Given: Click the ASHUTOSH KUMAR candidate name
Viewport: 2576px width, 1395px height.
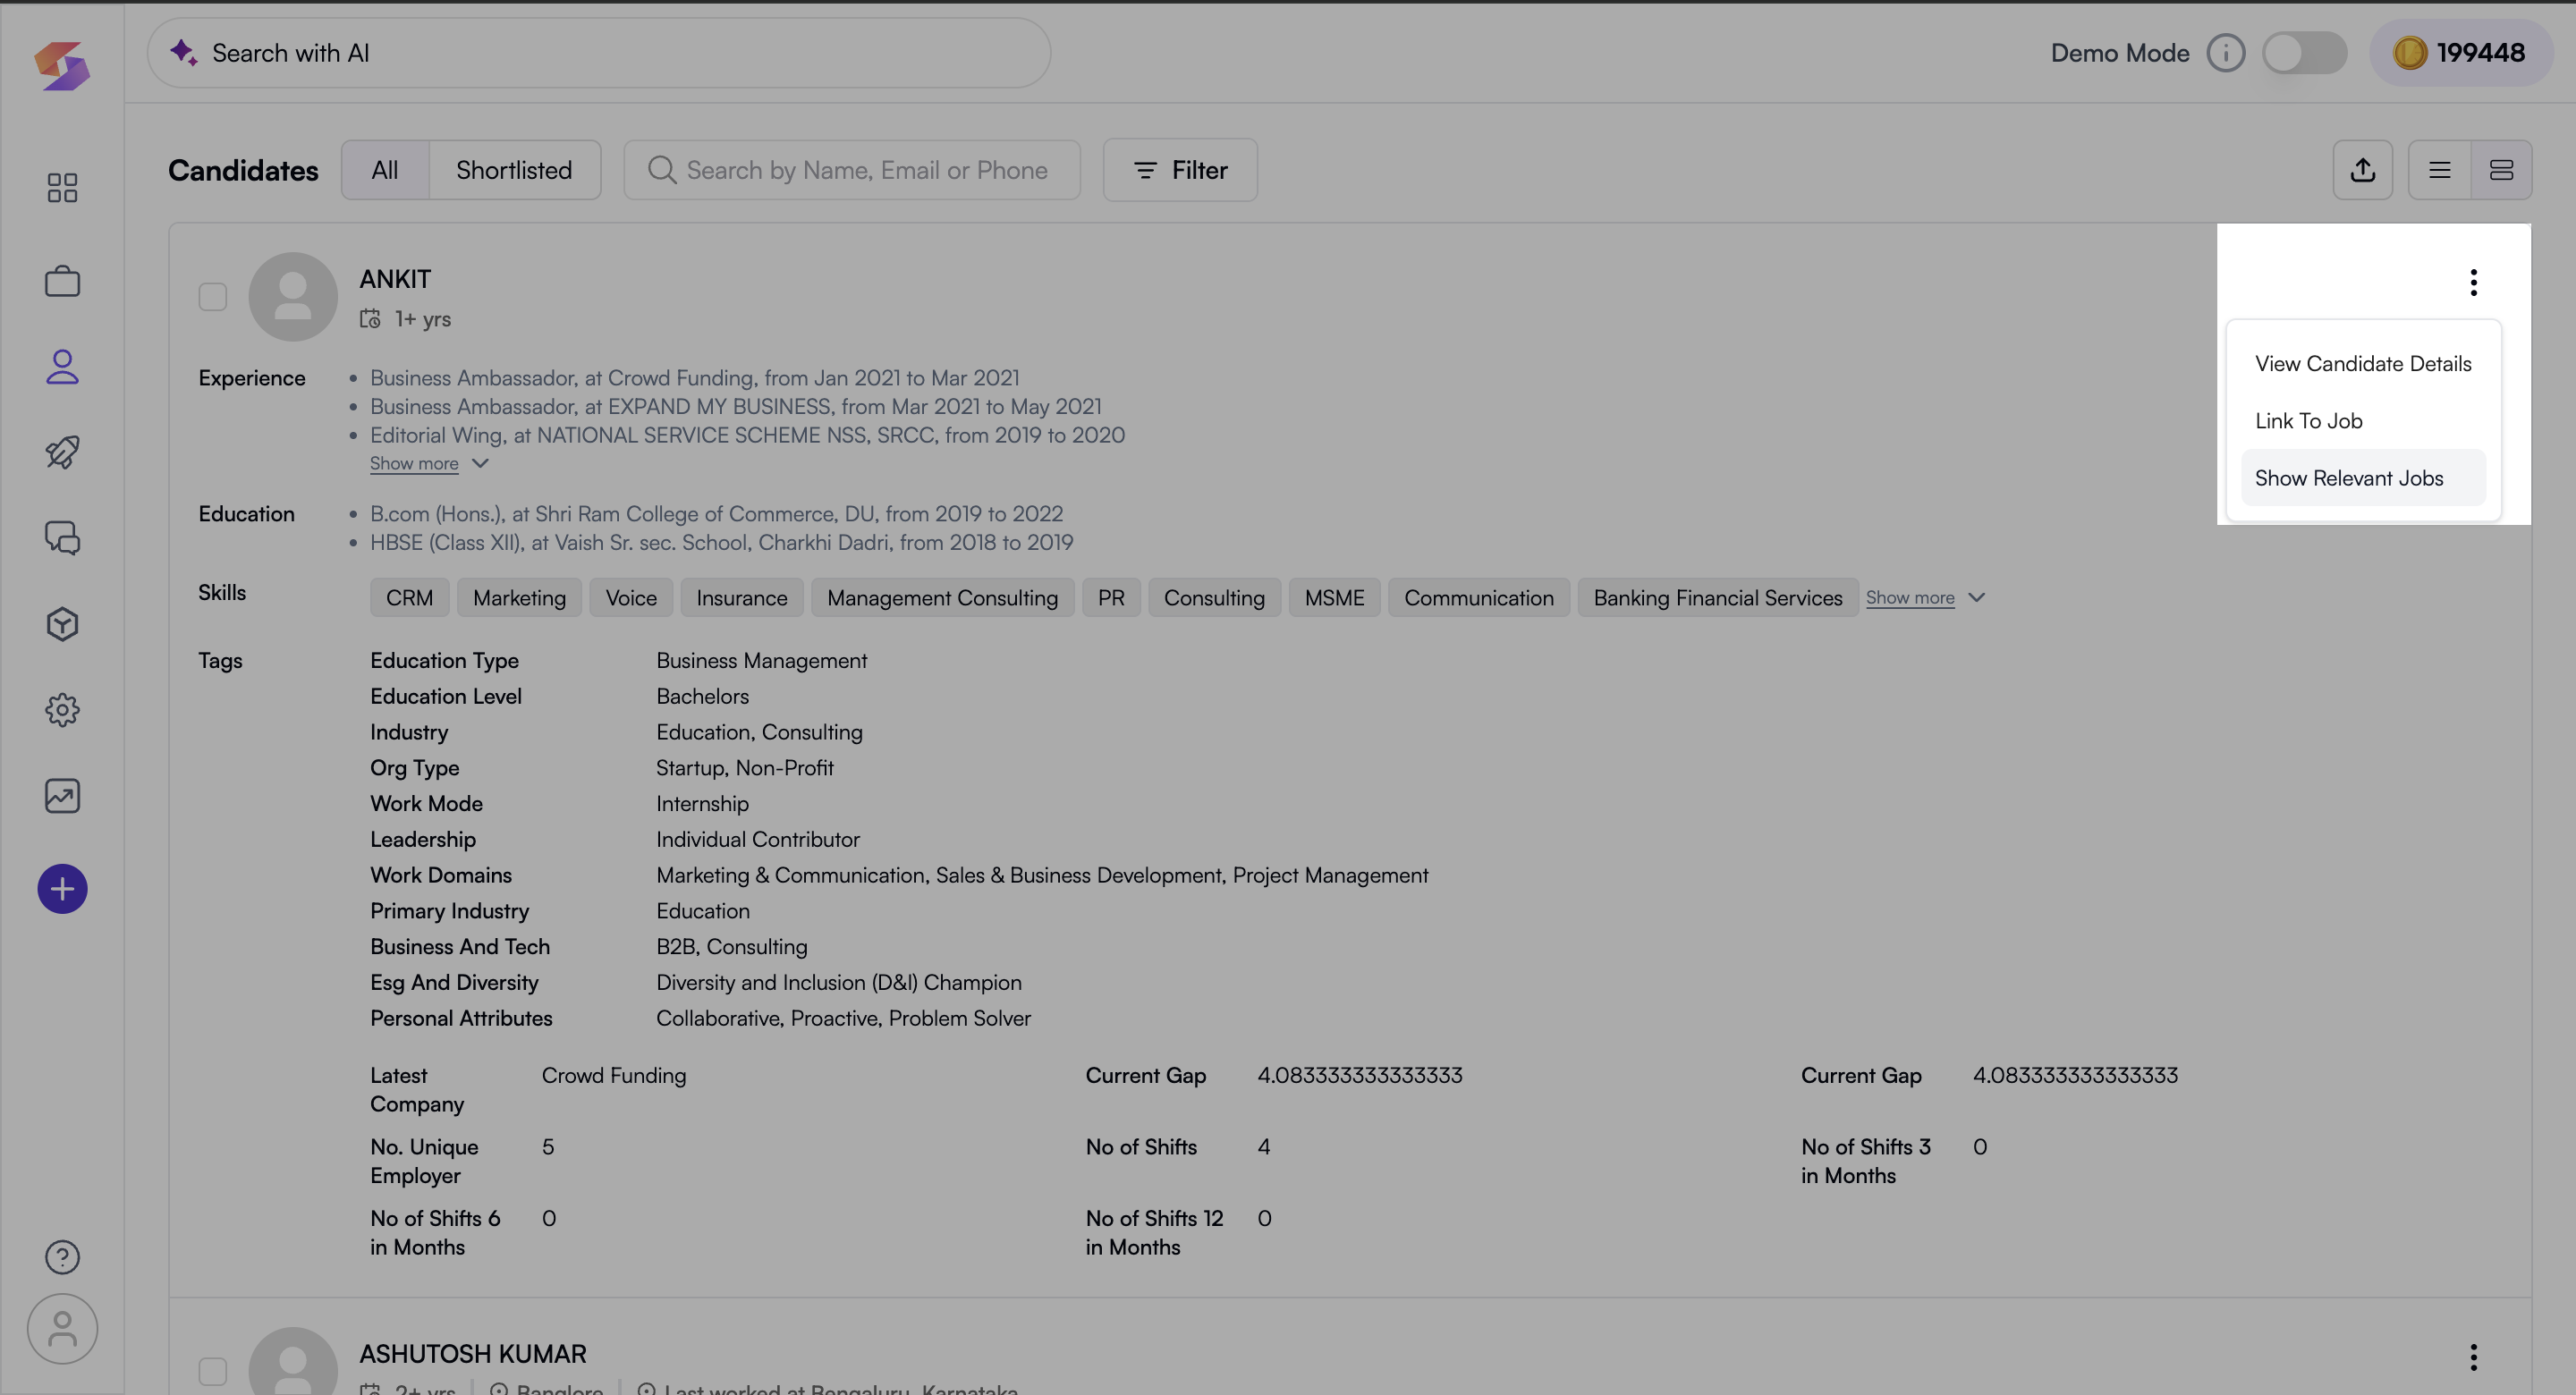Looking at the screenshot, I should (x=473, y=1354).
